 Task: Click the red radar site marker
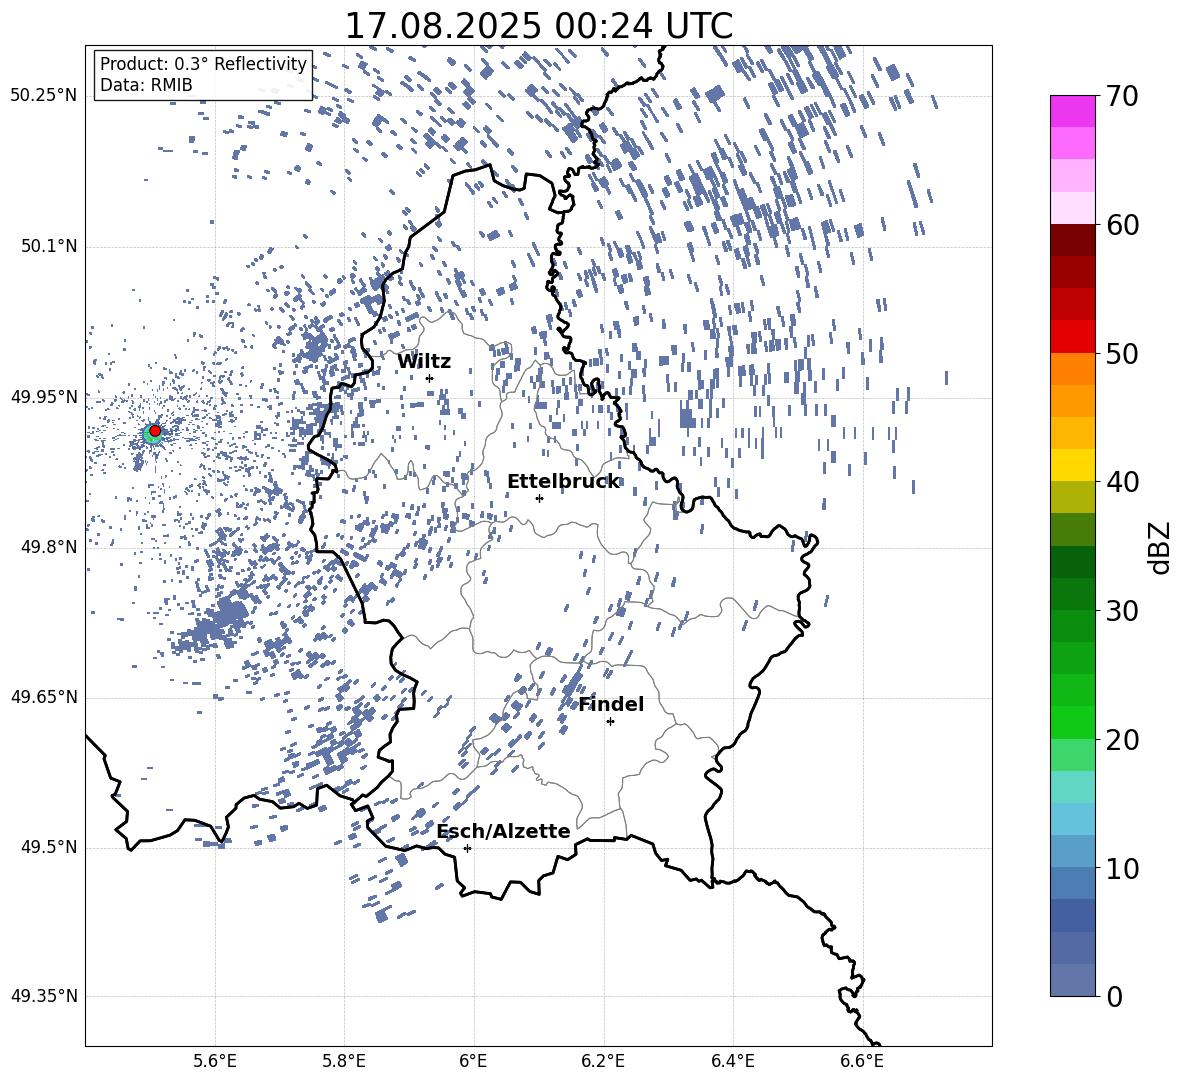click(x=155, y=431)
